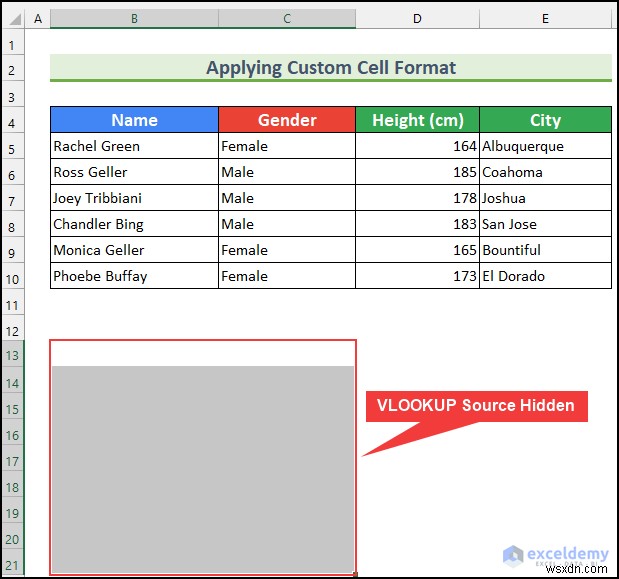Select the height value 165

tap(418, 250)
